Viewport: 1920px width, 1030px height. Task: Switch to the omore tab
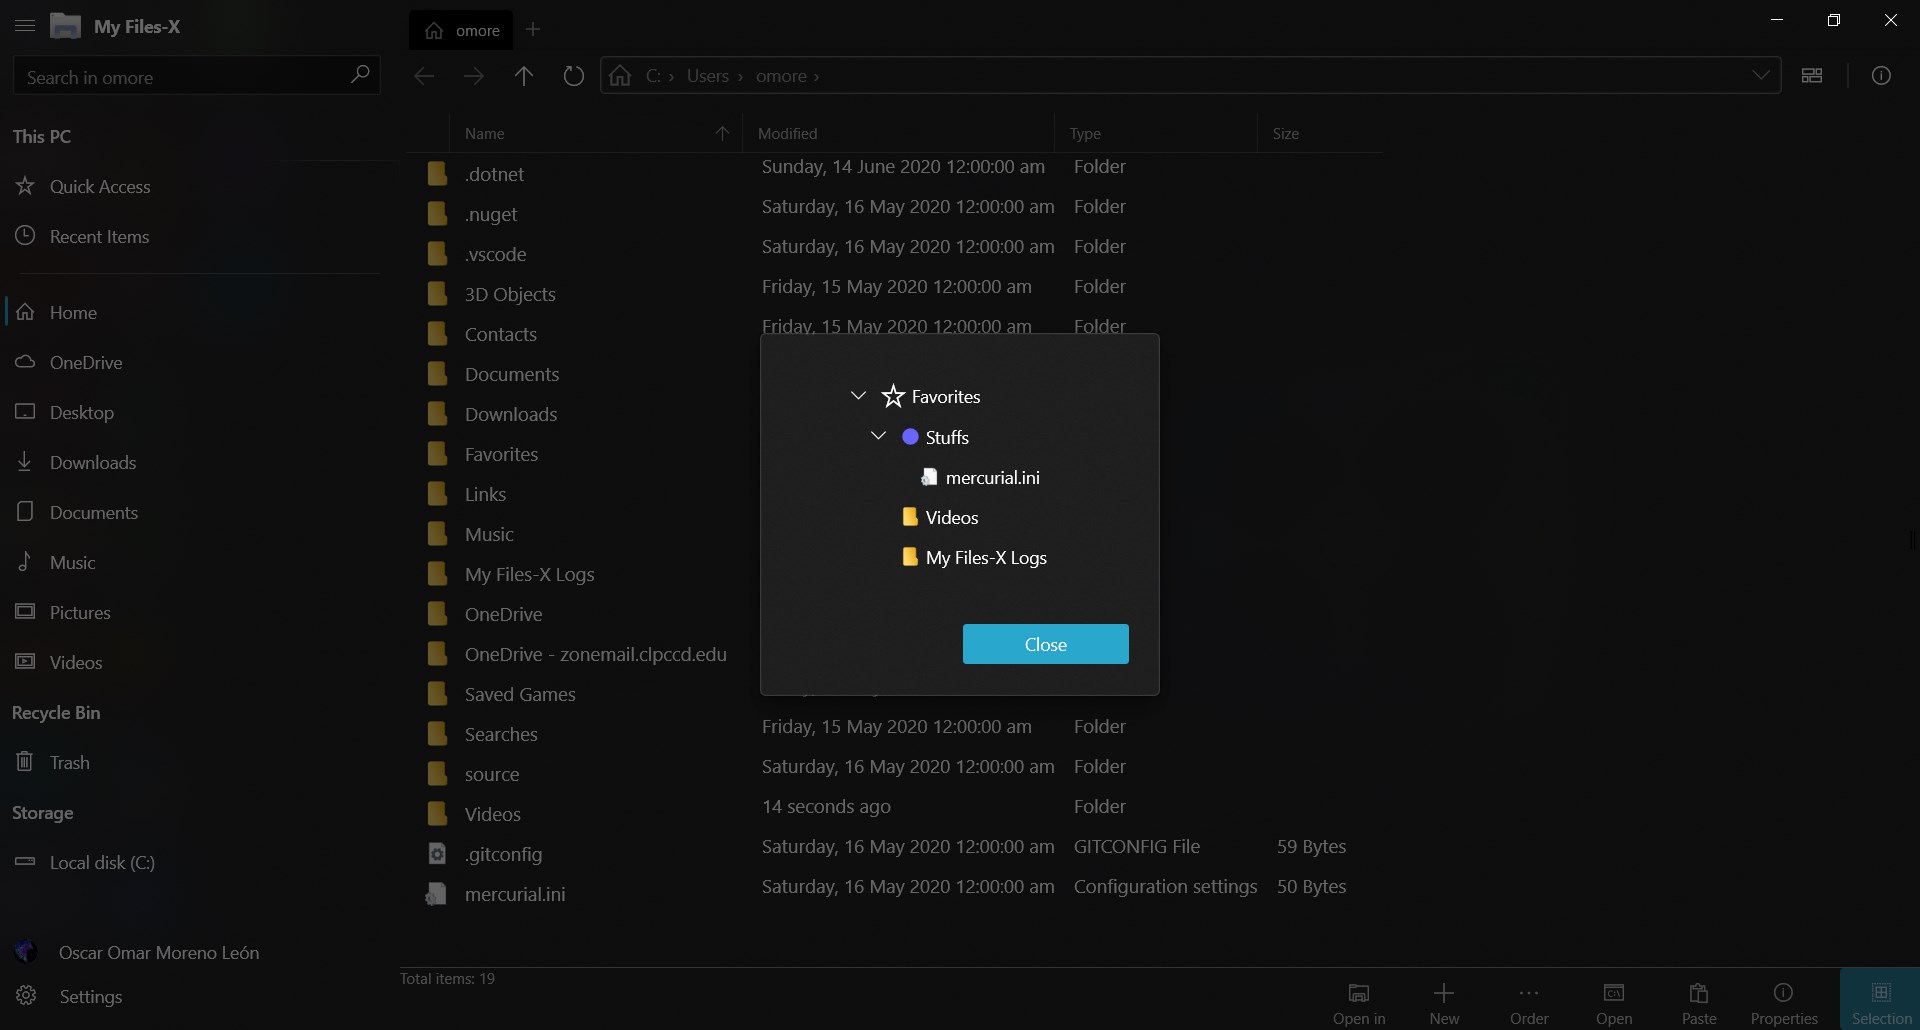point(461,30)
